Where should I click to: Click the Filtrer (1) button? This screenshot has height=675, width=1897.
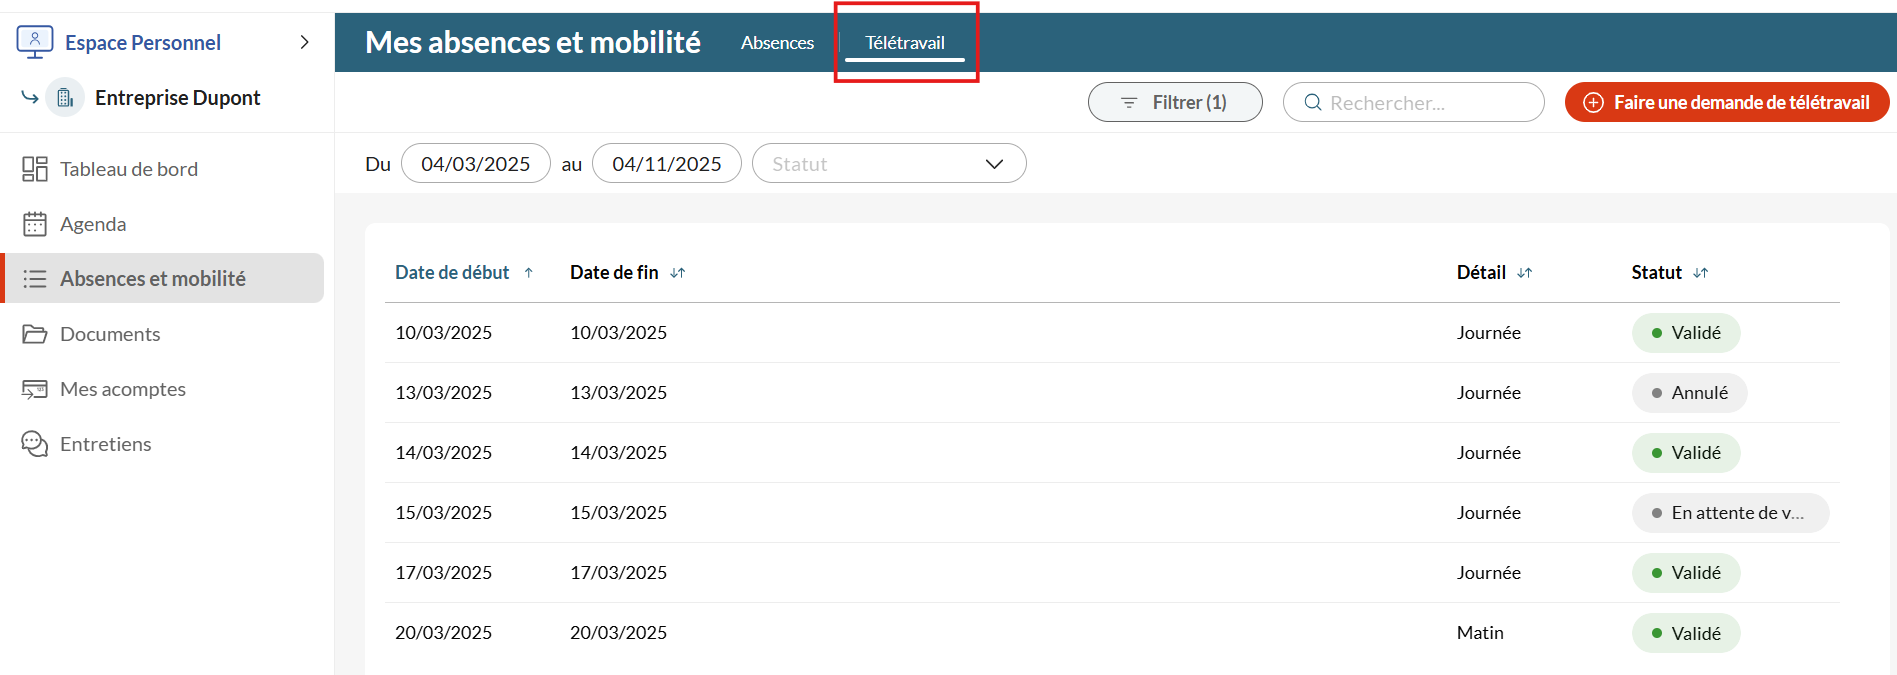click(x=1175, y=102)
